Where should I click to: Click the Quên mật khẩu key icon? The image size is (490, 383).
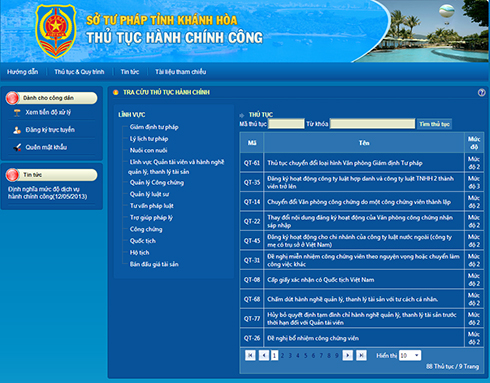click(17, 147)
